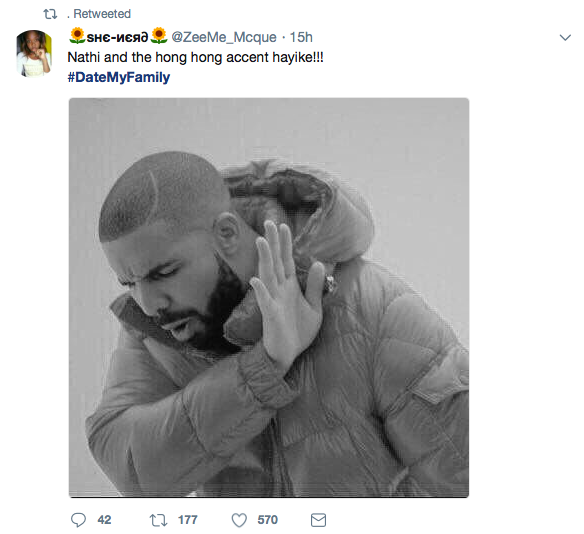Click the tweet text about Nathi's accent
Screen dimensions: 584x534
tap(196, 57)
